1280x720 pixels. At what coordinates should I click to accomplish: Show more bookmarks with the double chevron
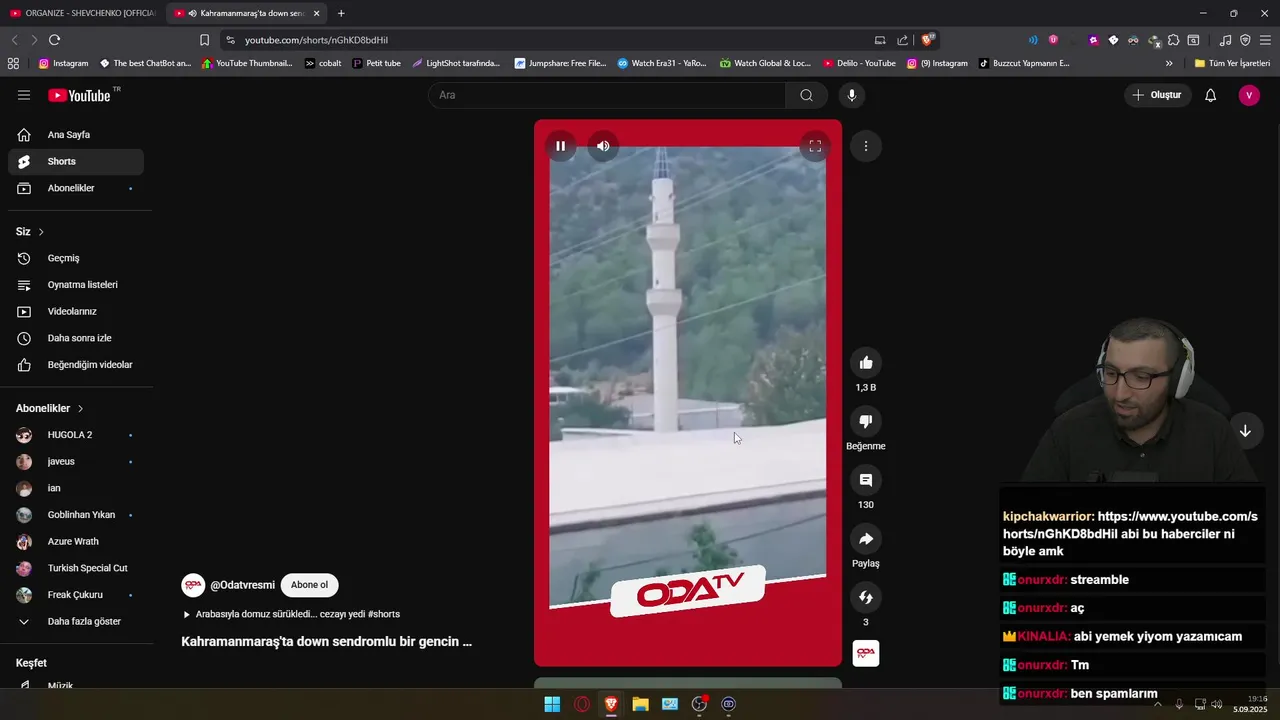(x=1169, y=63)
